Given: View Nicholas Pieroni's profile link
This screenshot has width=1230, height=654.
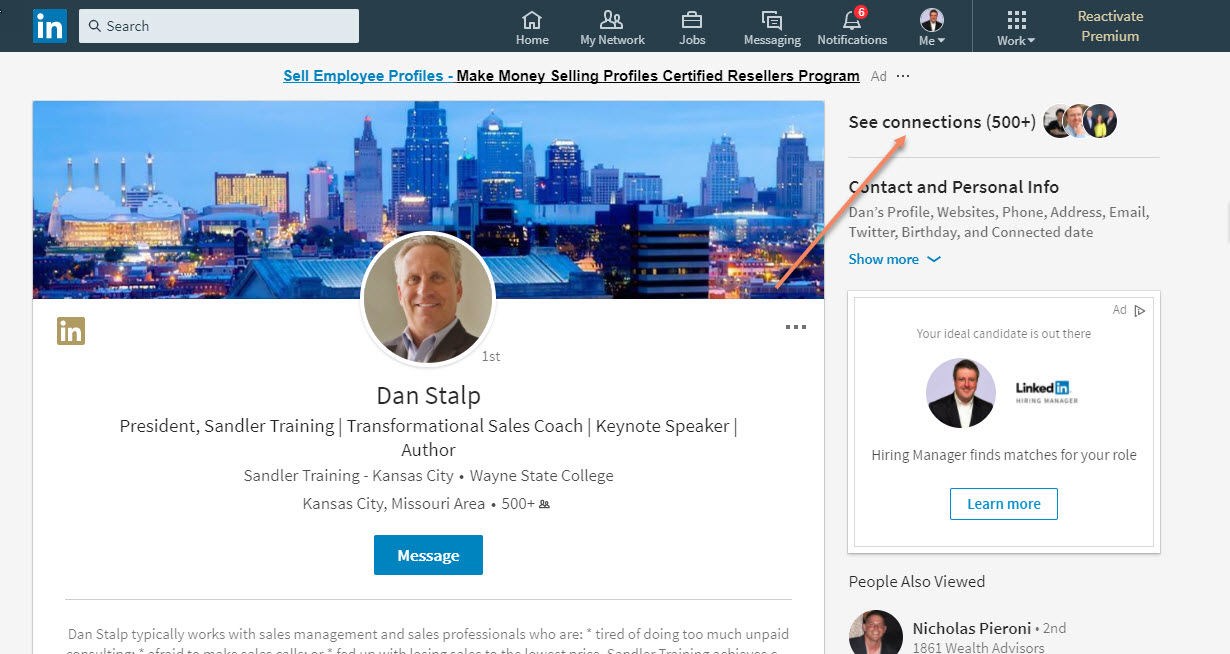Looking at the screenshot, I should 972,628.
